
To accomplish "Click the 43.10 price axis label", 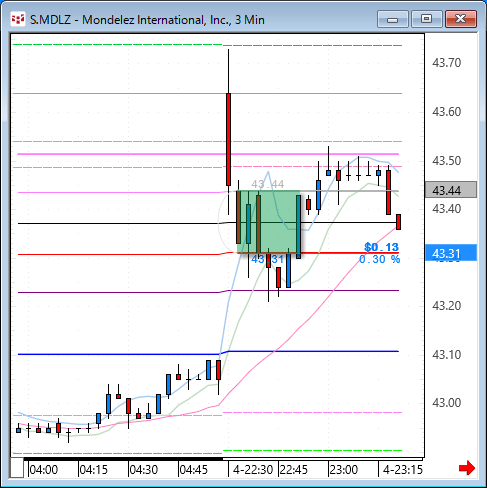I will (x=446, y=354).
